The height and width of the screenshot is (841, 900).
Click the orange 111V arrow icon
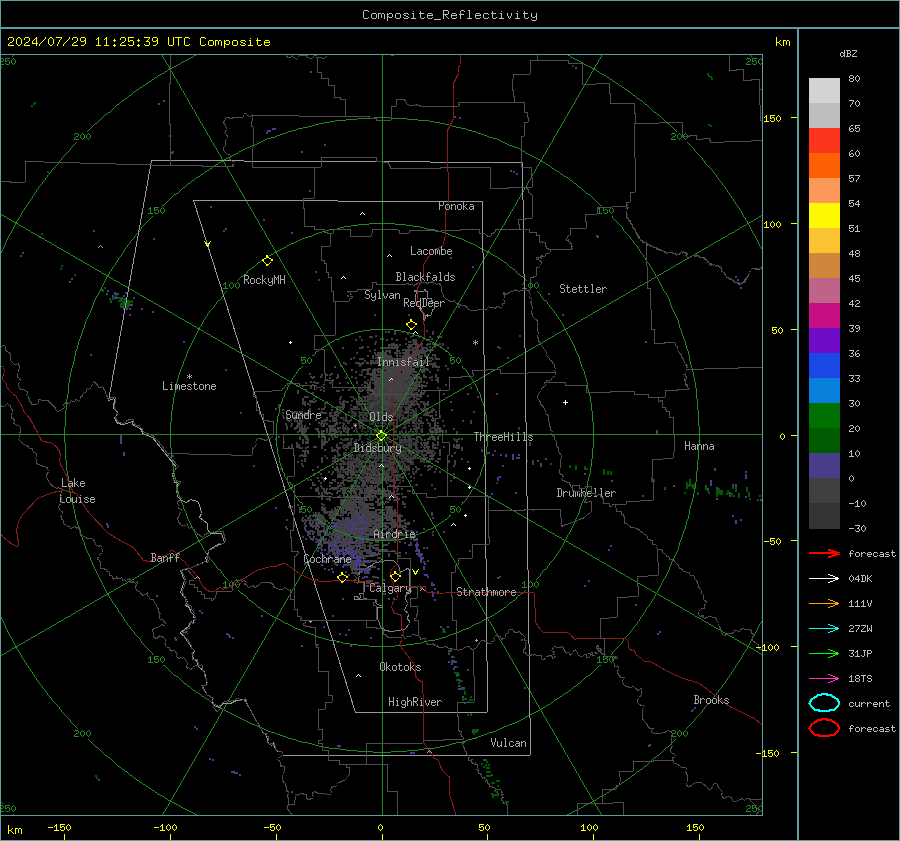point(824,603)
